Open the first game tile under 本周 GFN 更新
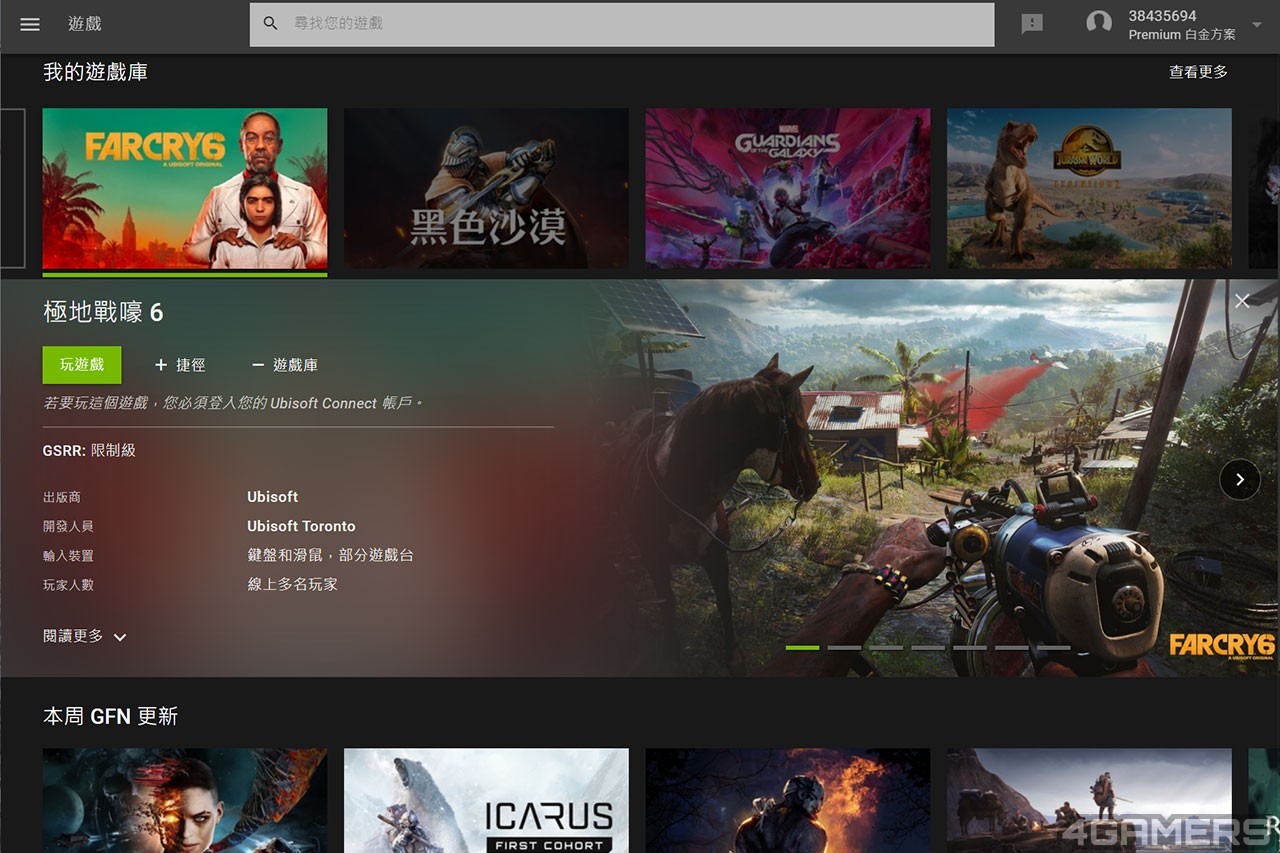Image resolution: width=1280 pixels, height=853 pixels. pos(185,800)
